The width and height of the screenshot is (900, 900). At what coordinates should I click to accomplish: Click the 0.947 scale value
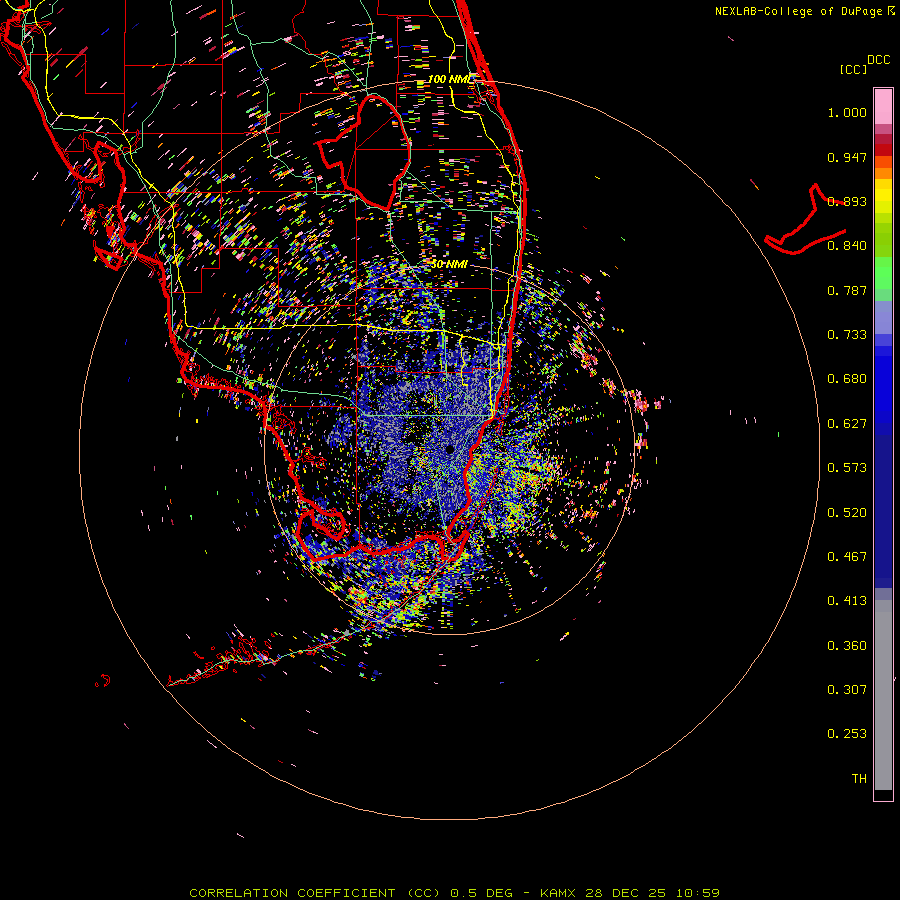(847, 157)
